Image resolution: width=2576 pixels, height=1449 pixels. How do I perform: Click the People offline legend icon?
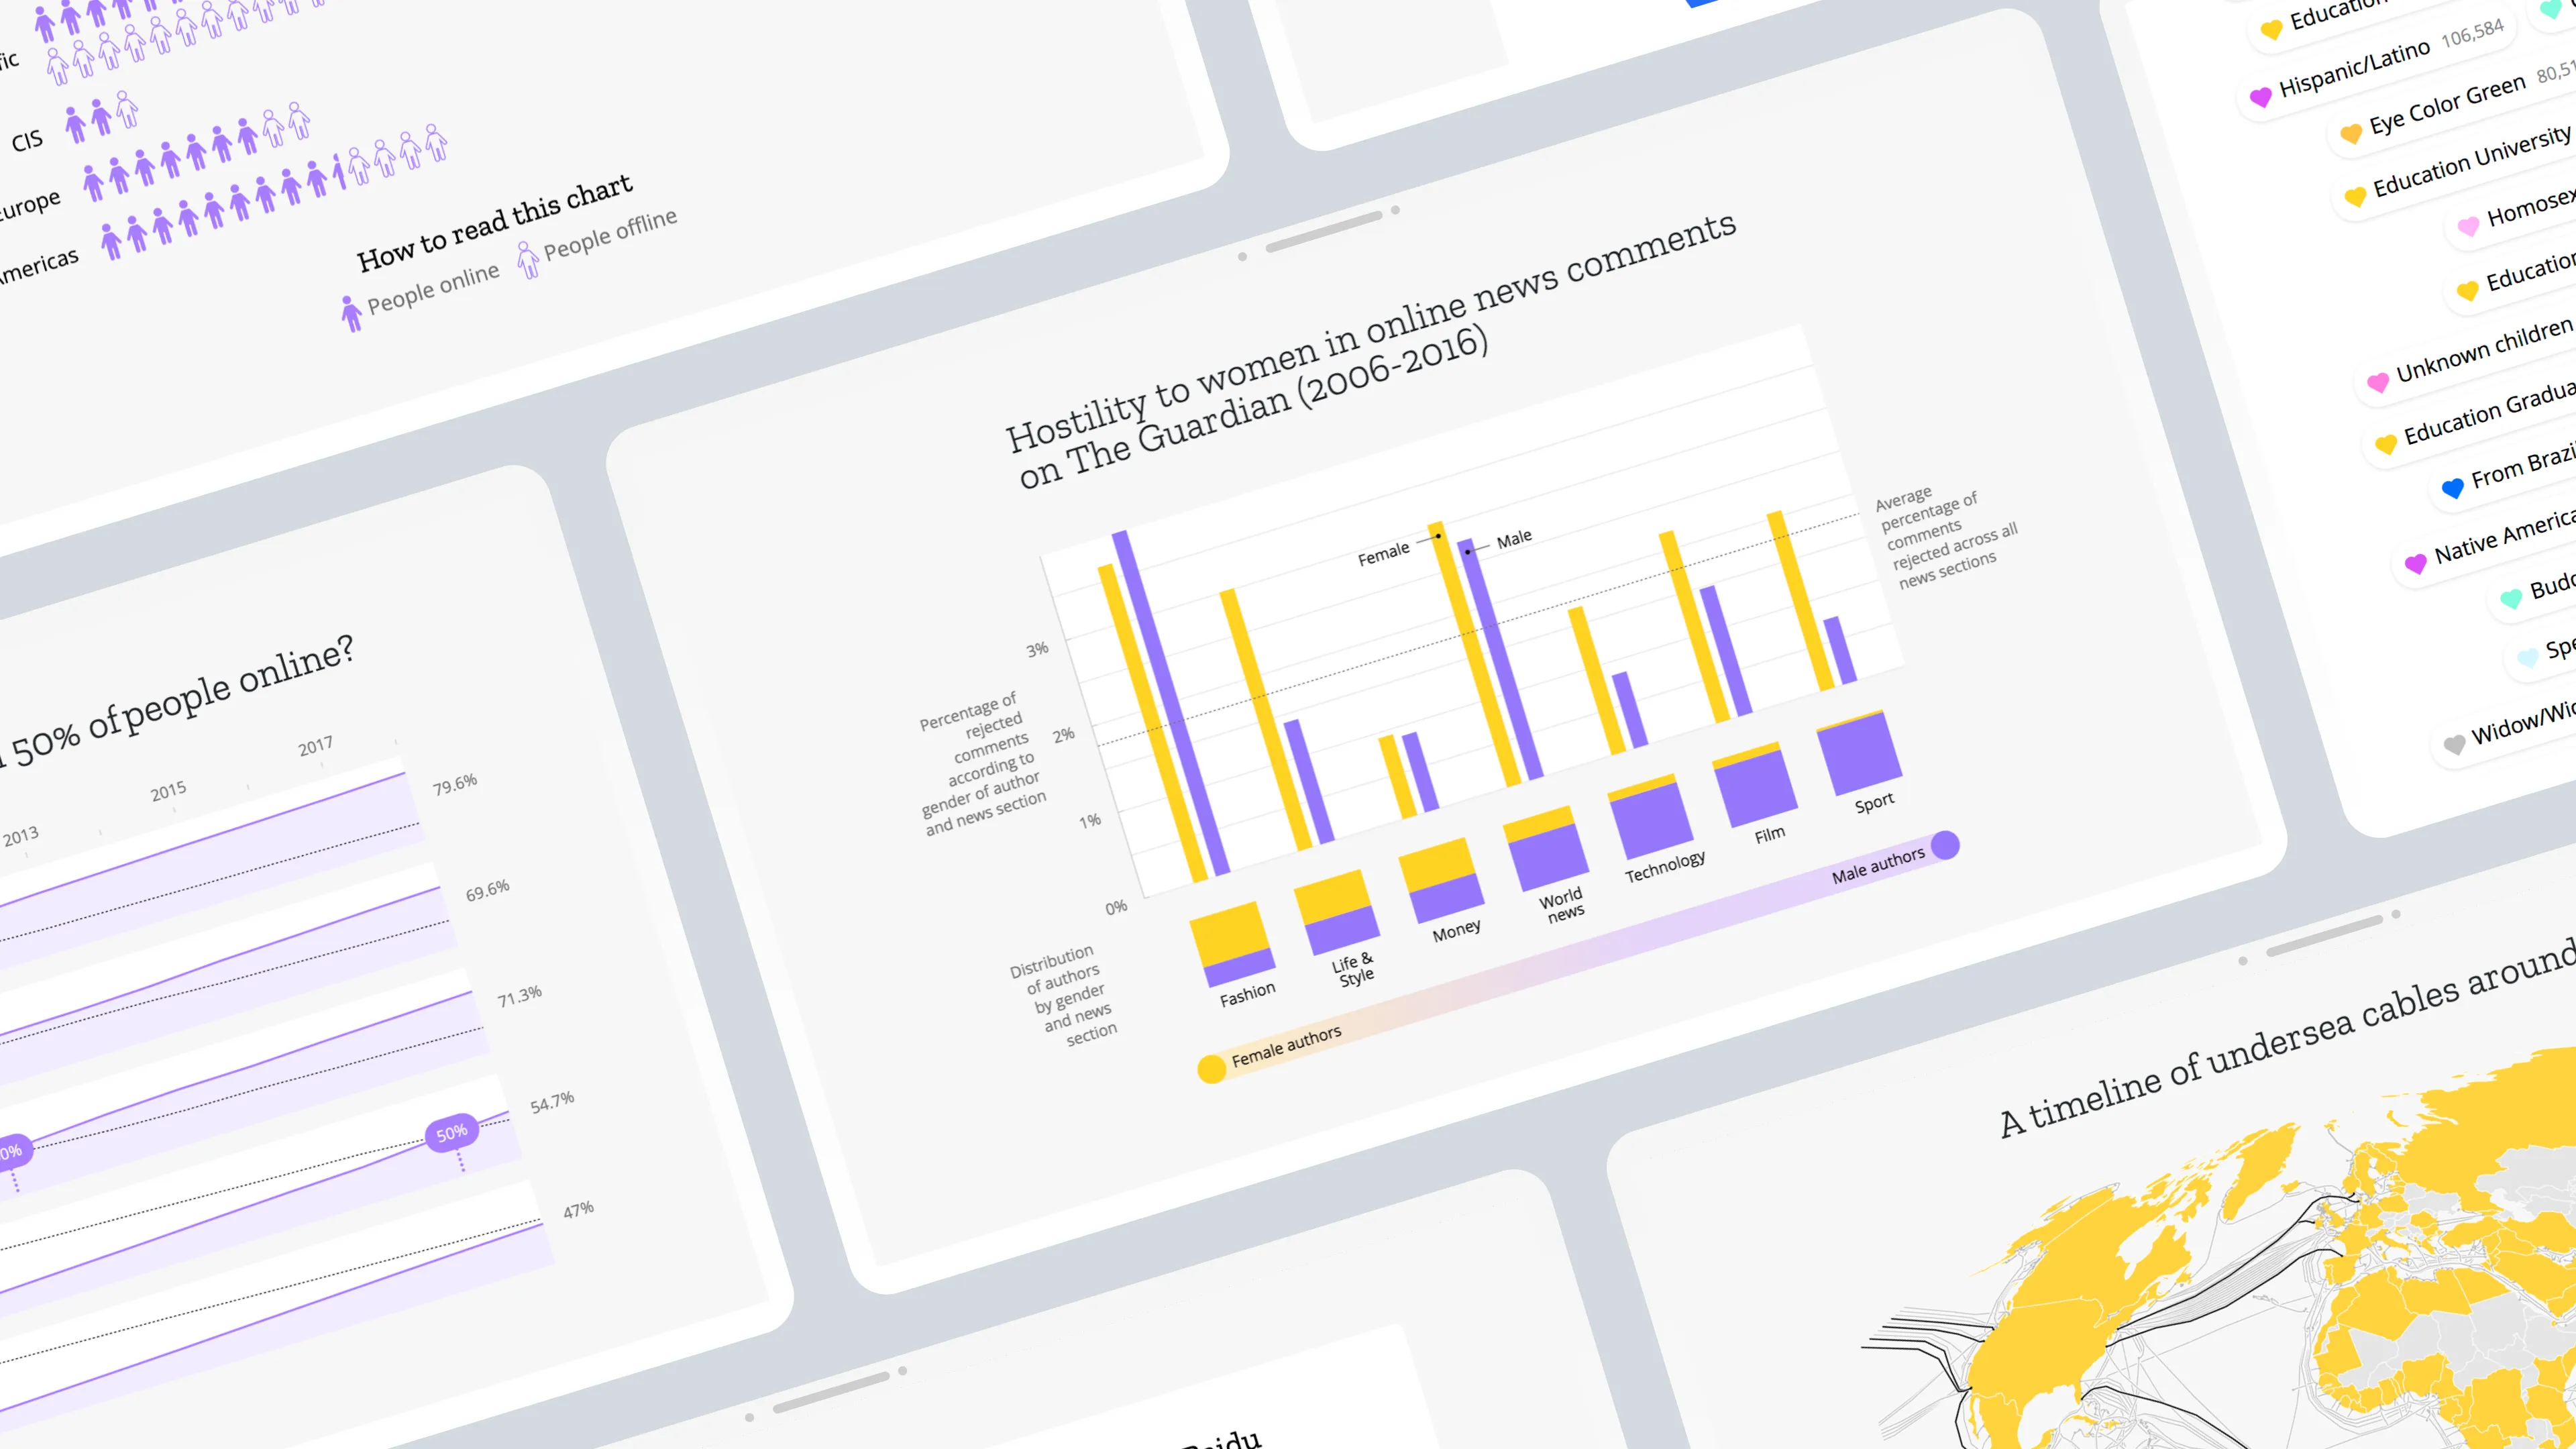528,259
